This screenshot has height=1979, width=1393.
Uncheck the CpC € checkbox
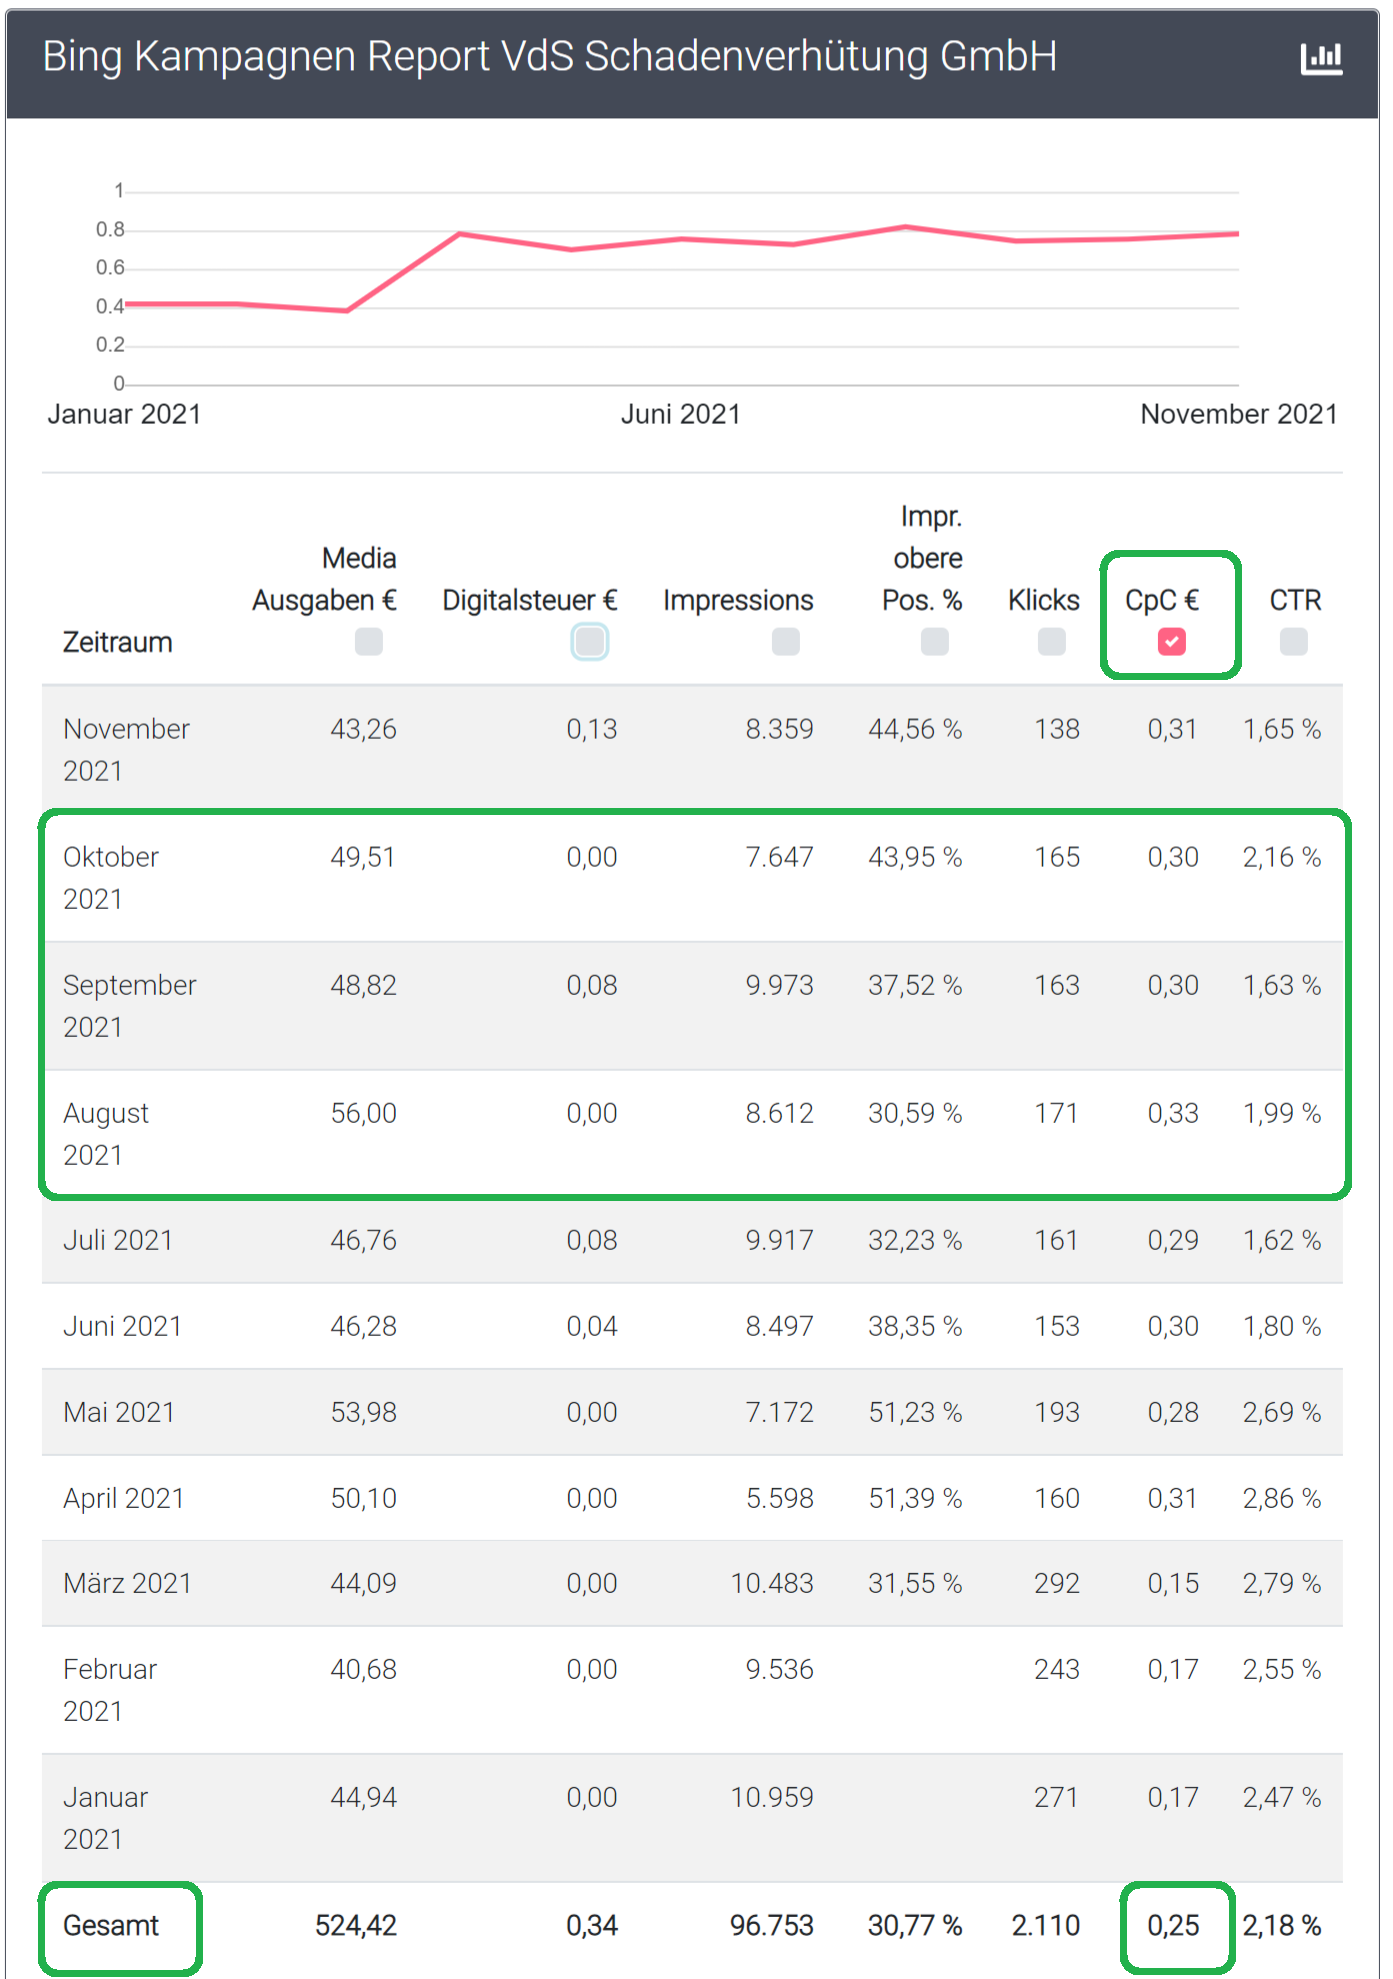coord(1172,641)
